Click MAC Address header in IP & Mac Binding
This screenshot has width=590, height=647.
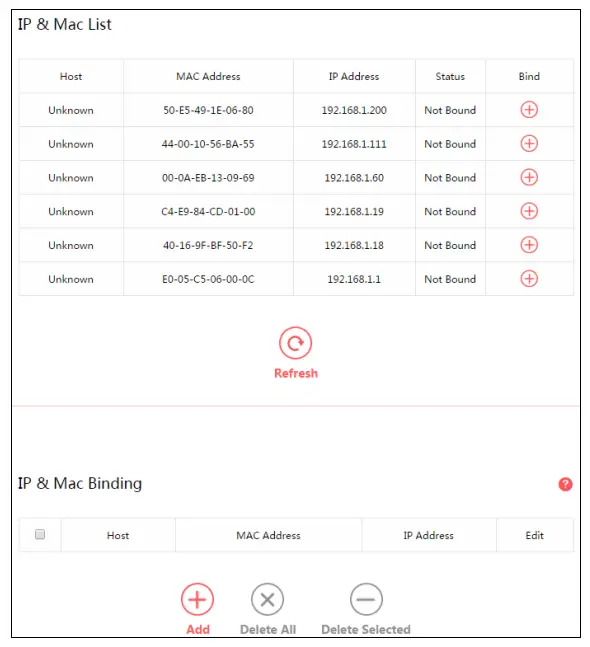pyautogui.click(x=269, y=536)
